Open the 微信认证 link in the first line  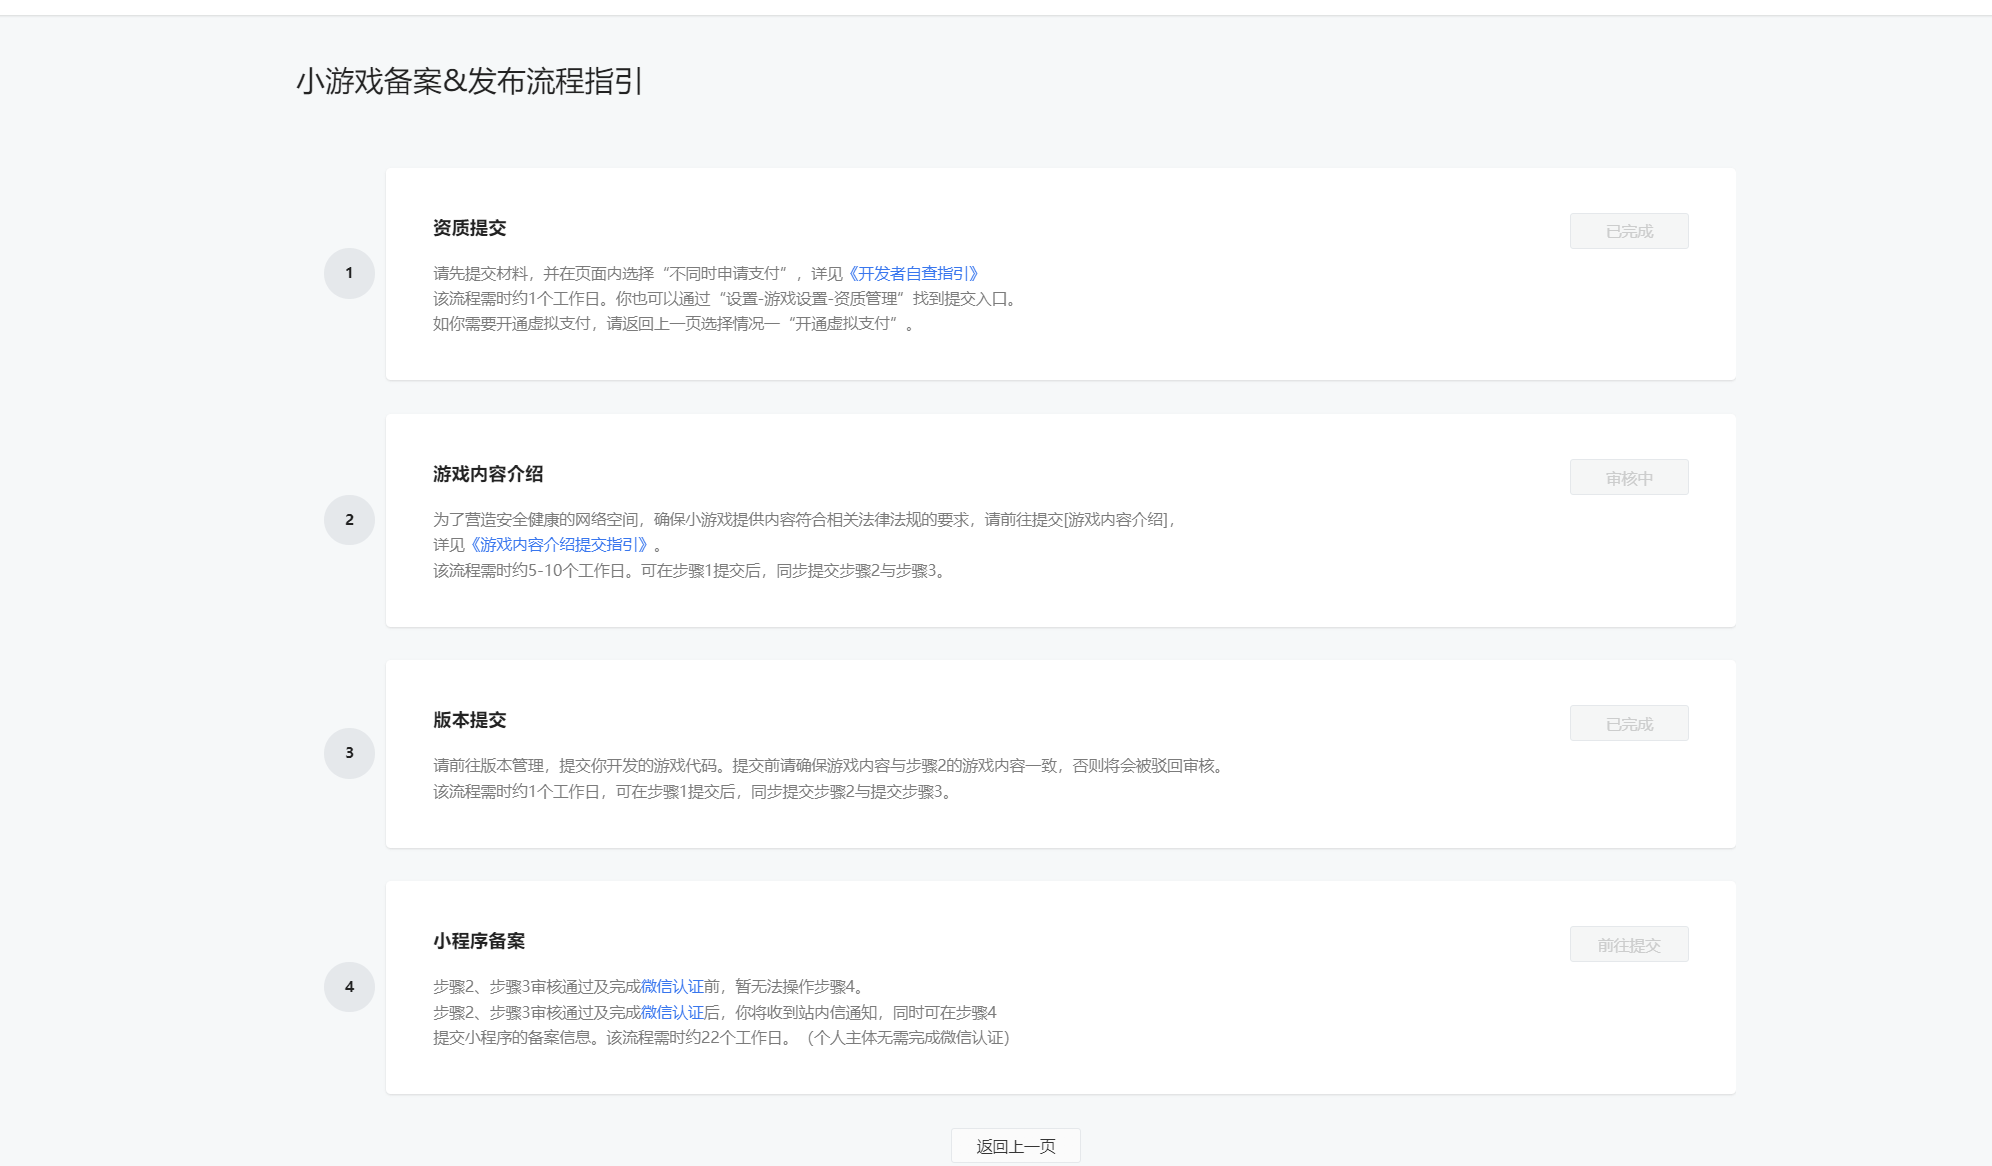pos(672,987)
